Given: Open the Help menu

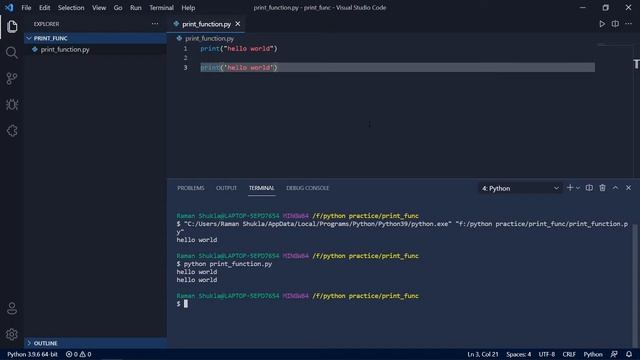Looking at the screenshot, I should pyautogui.click(x=188, y=7).
